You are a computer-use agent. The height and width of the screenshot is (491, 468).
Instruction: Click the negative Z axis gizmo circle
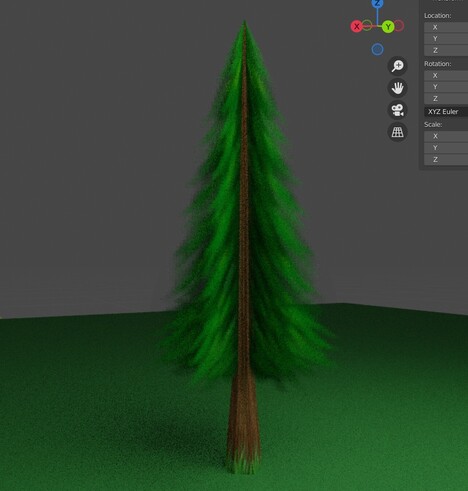[377, 50]
